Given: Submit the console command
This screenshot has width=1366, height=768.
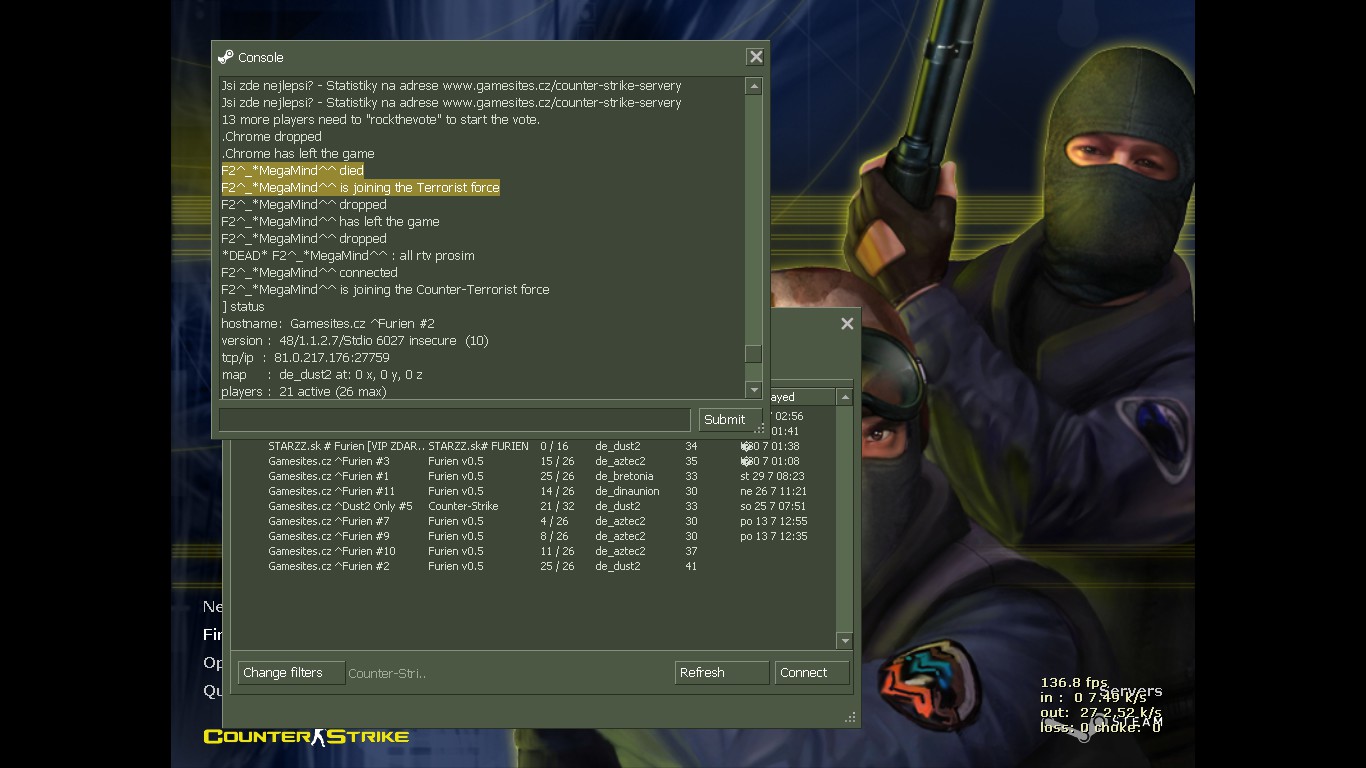Looking at the screenshot, I should coord(729,420).
